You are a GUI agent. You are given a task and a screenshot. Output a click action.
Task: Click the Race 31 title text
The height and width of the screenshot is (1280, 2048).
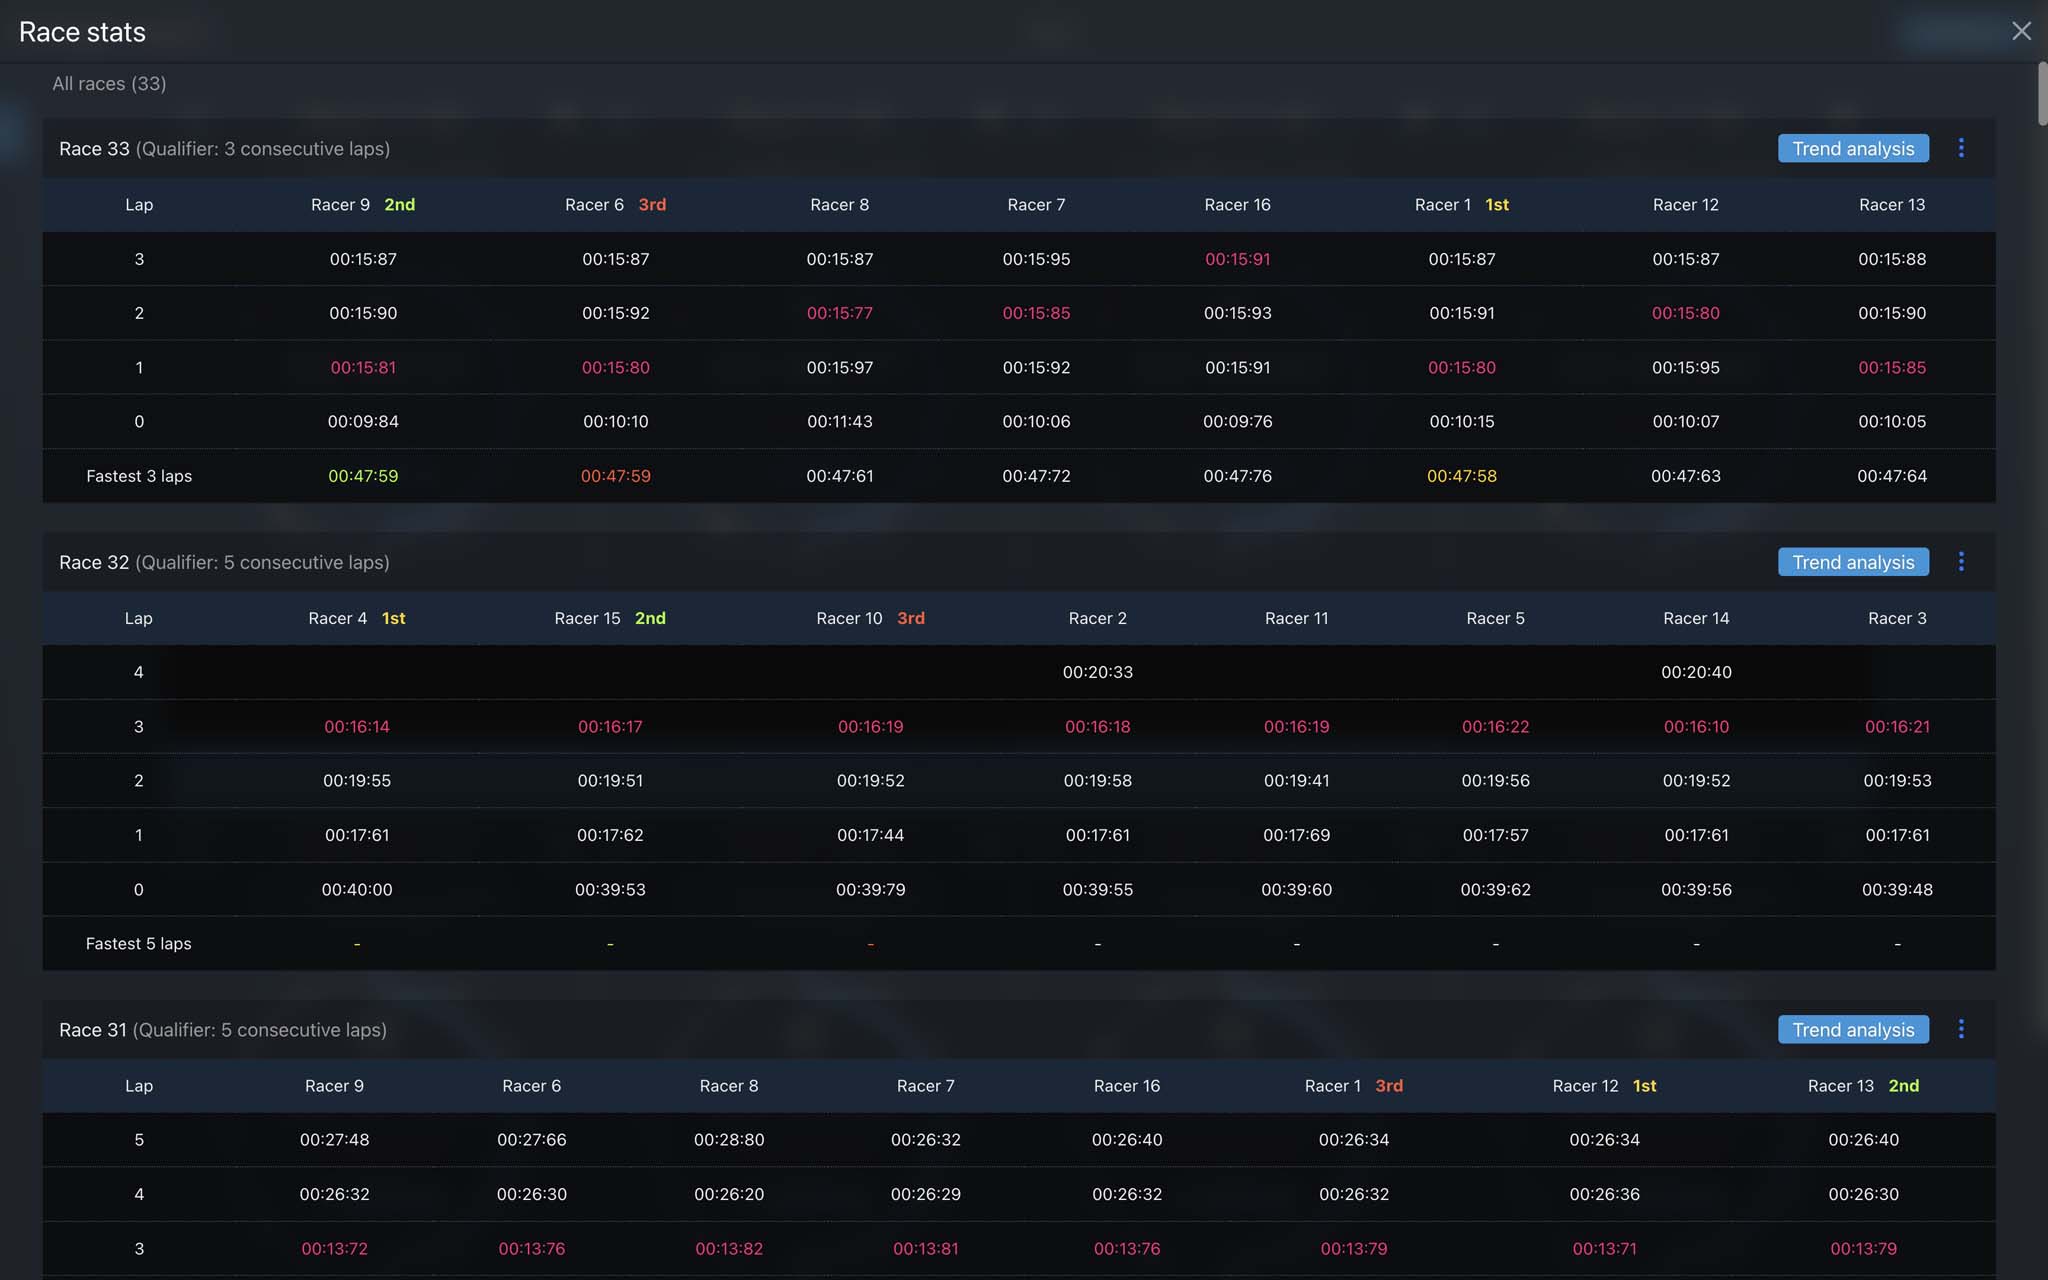(93, 1030)
